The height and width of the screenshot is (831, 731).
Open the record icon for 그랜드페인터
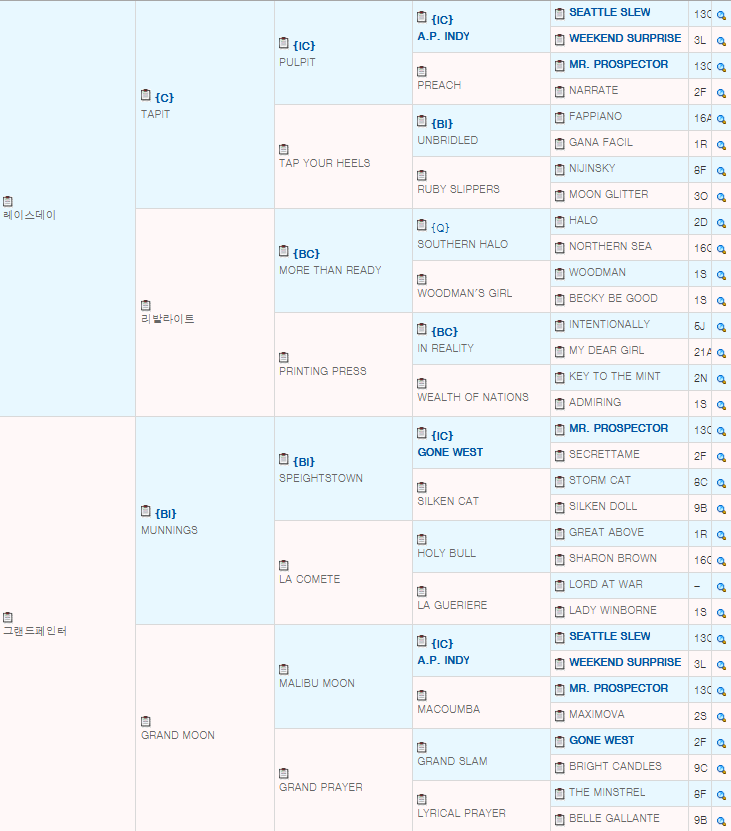point(8,617)
